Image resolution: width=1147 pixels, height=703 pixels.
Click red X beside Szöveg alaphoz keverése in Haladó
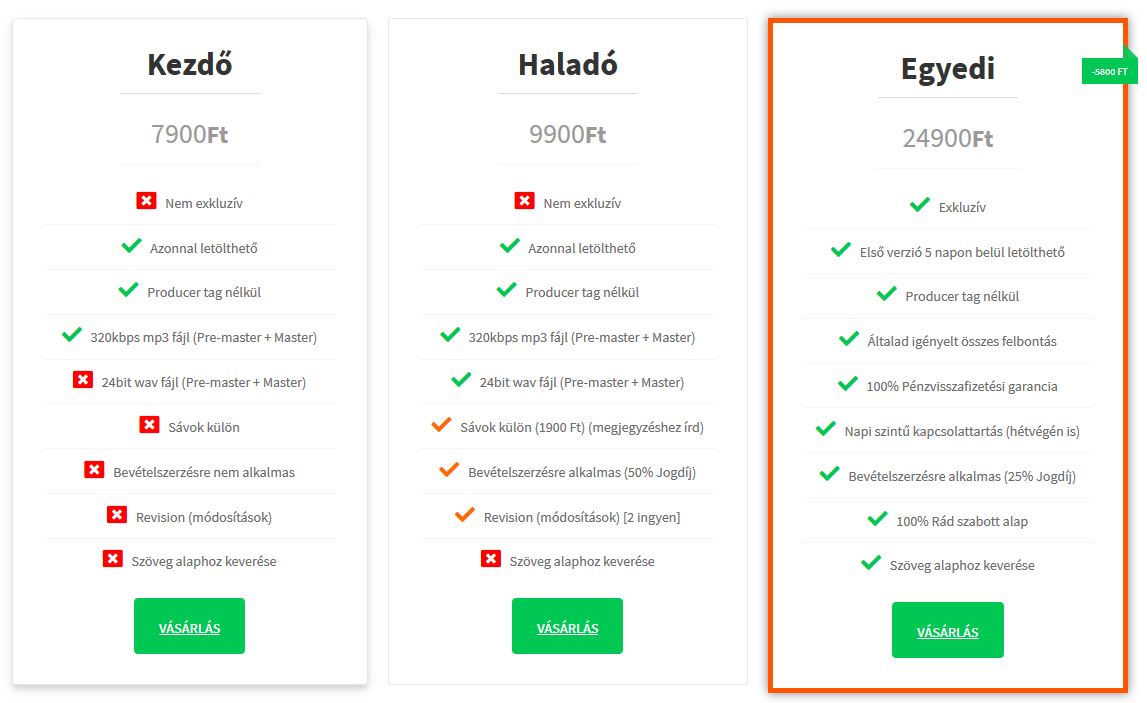tap(490, 559)
